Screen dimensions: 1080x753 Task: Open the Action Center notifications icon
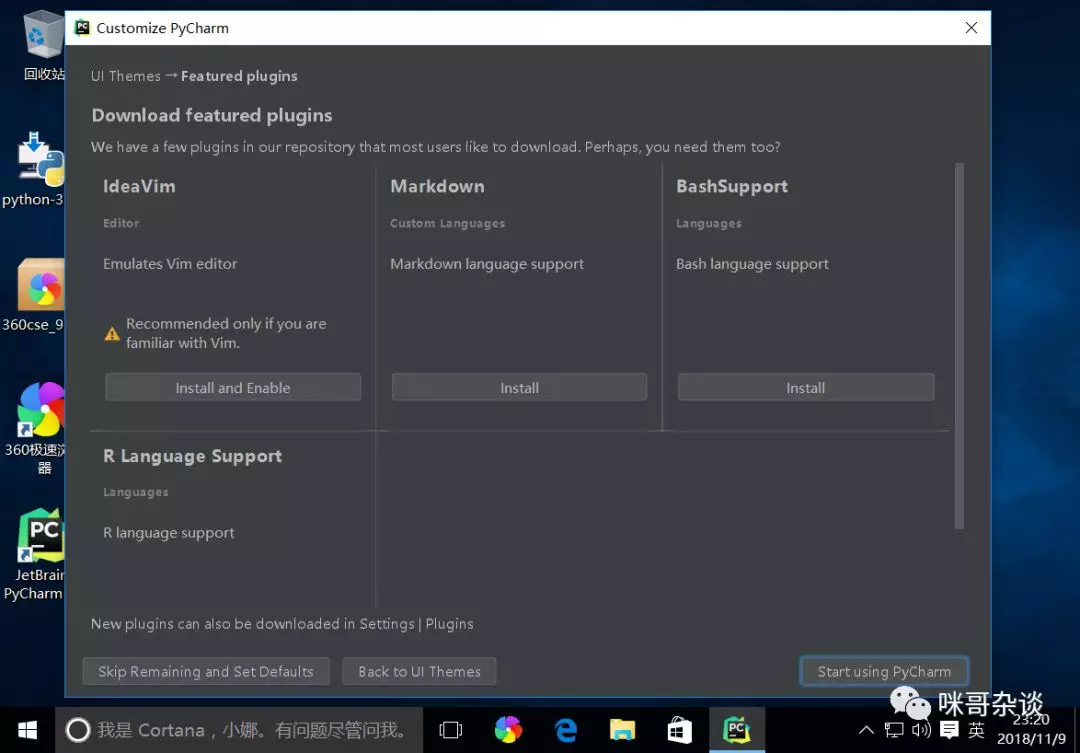pos(949,730)
